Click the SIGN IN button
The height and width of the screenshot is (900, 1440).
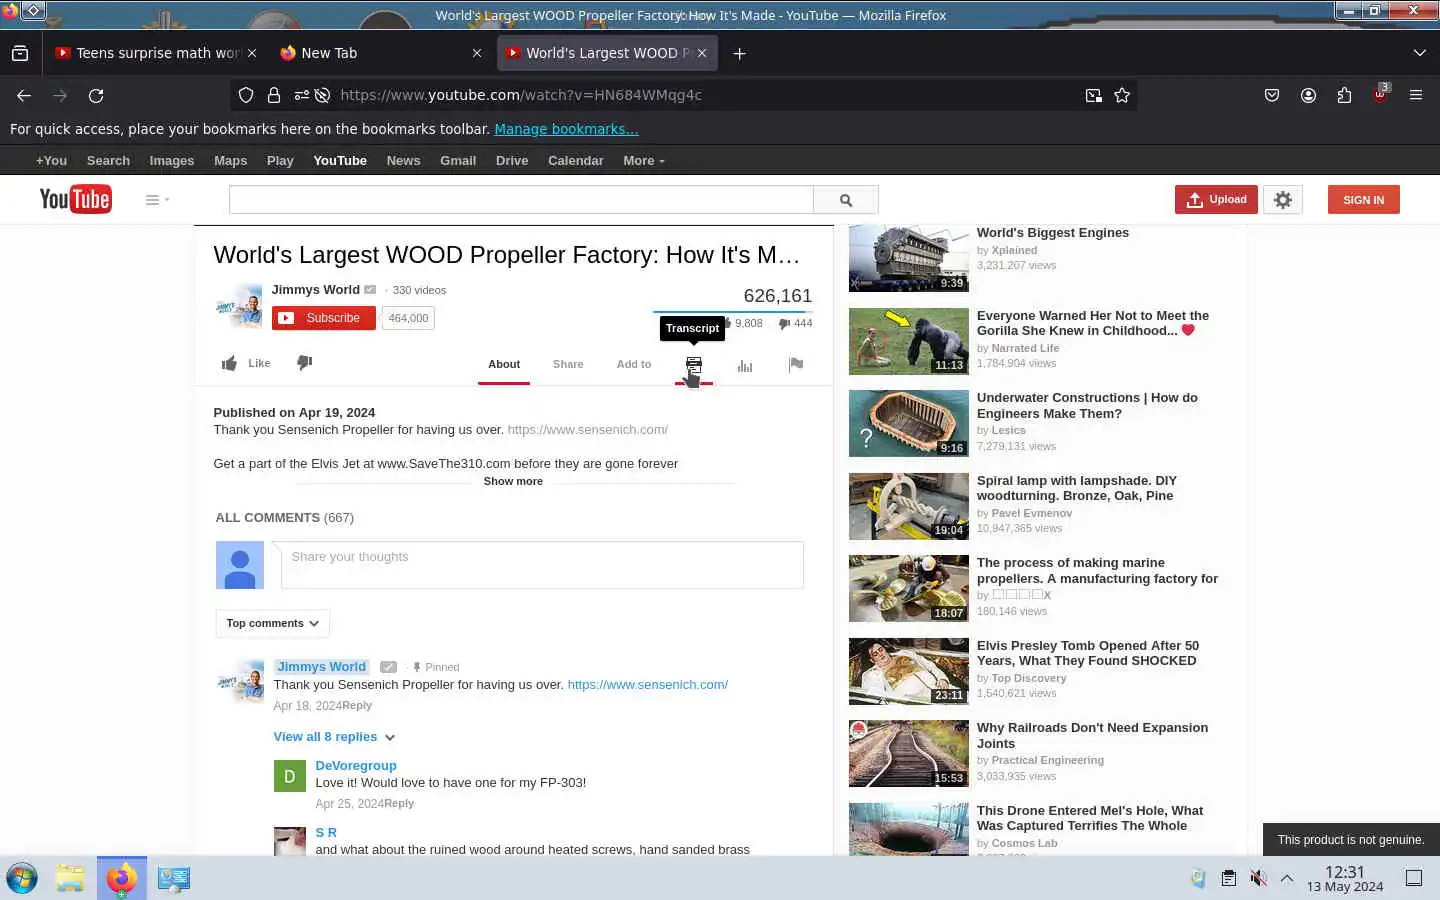(1363, 200)
